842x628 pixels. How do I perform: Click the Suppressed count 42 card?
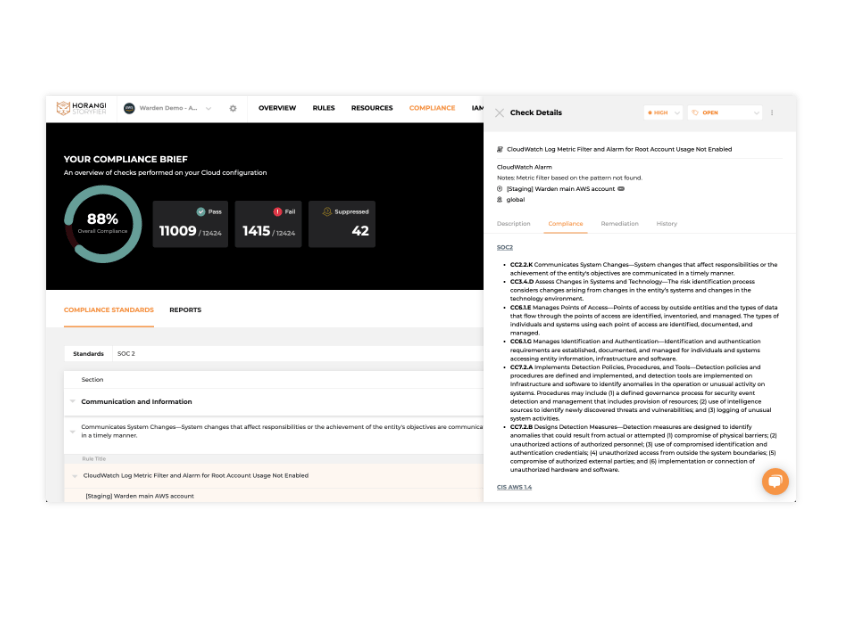point(342,224)
